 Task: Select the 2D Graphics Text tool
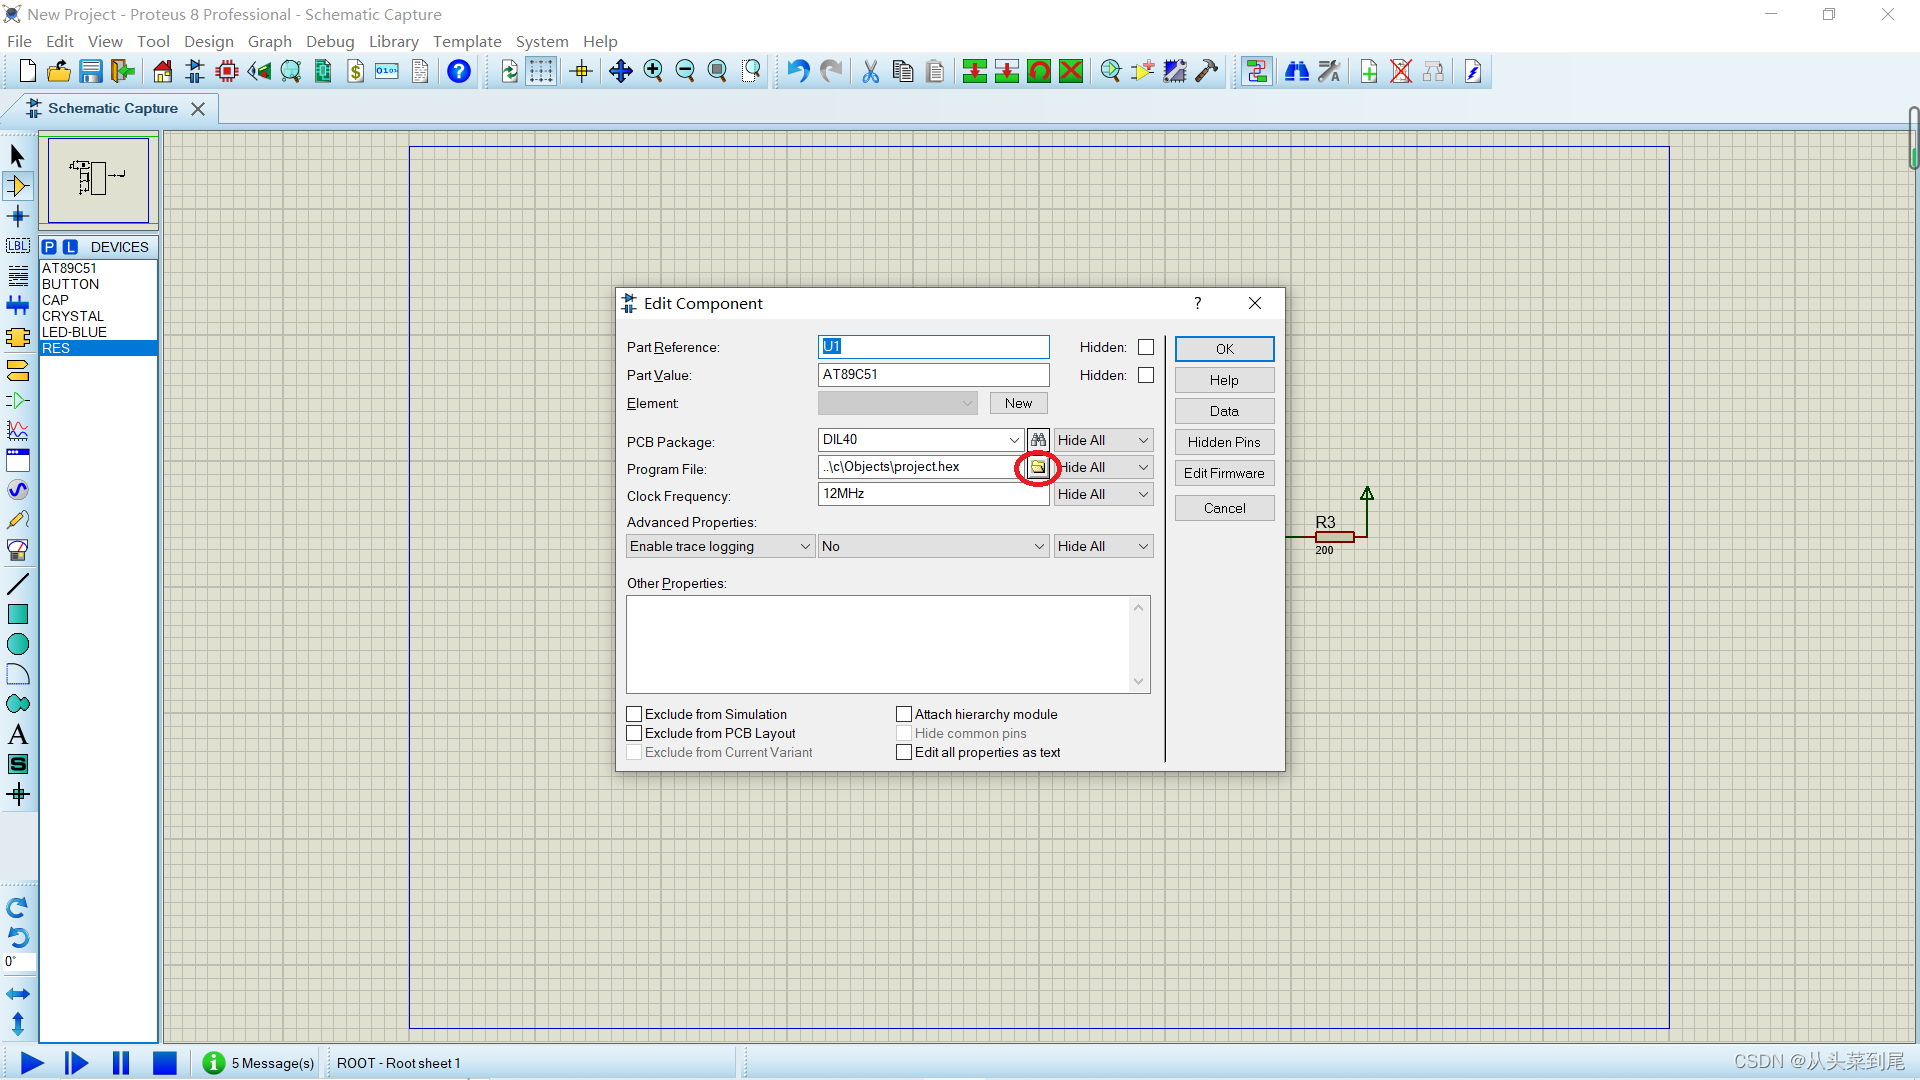click(18, 734)
